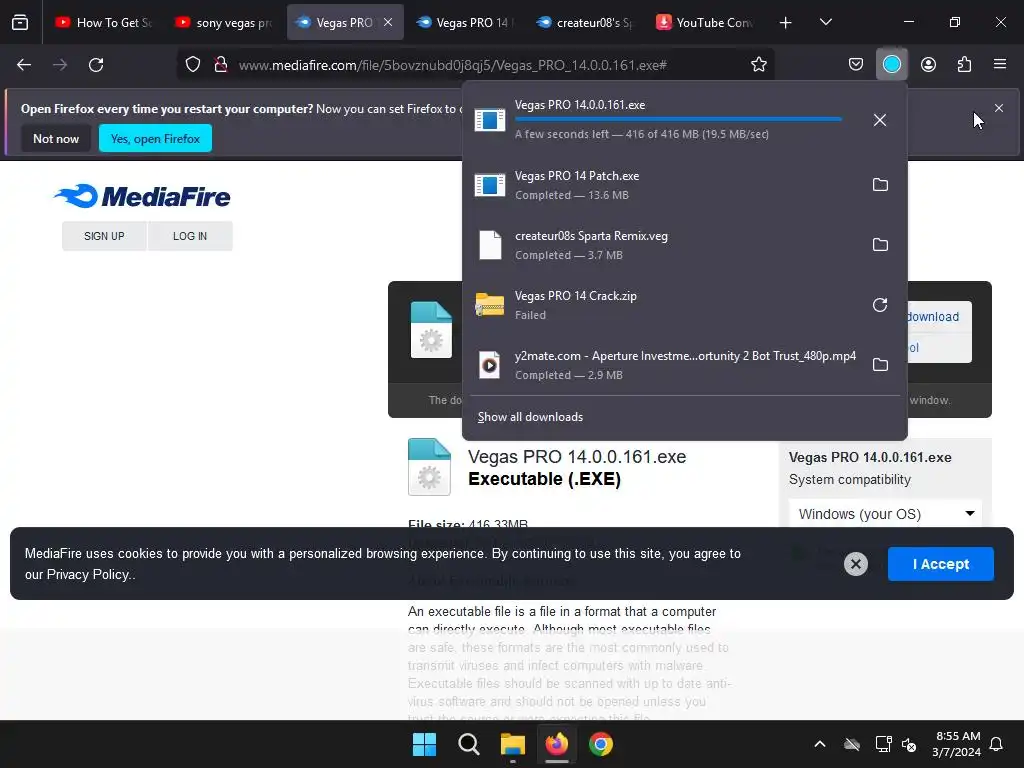Click the Not now button
1024x768 pixels.
56,138
